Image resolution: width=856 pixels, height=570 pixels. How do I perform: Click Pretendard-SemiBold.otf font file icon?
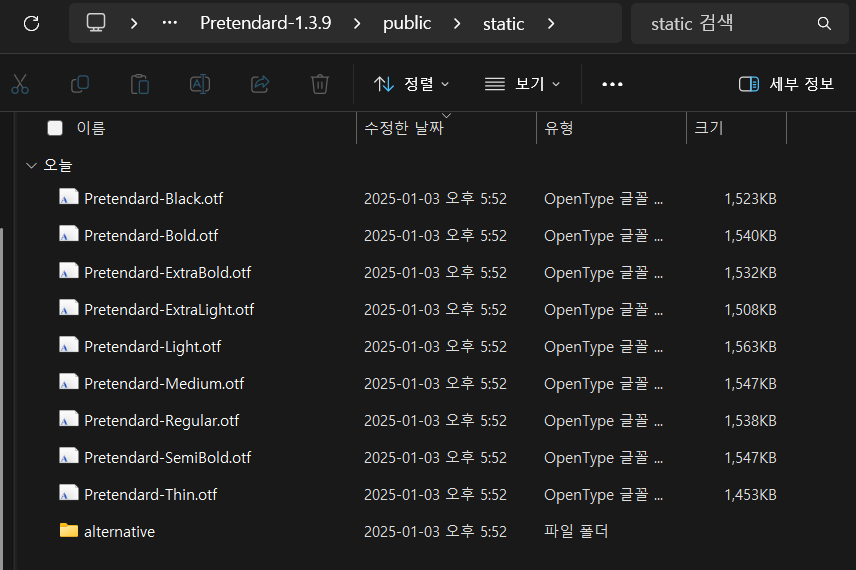coord(69,457)
